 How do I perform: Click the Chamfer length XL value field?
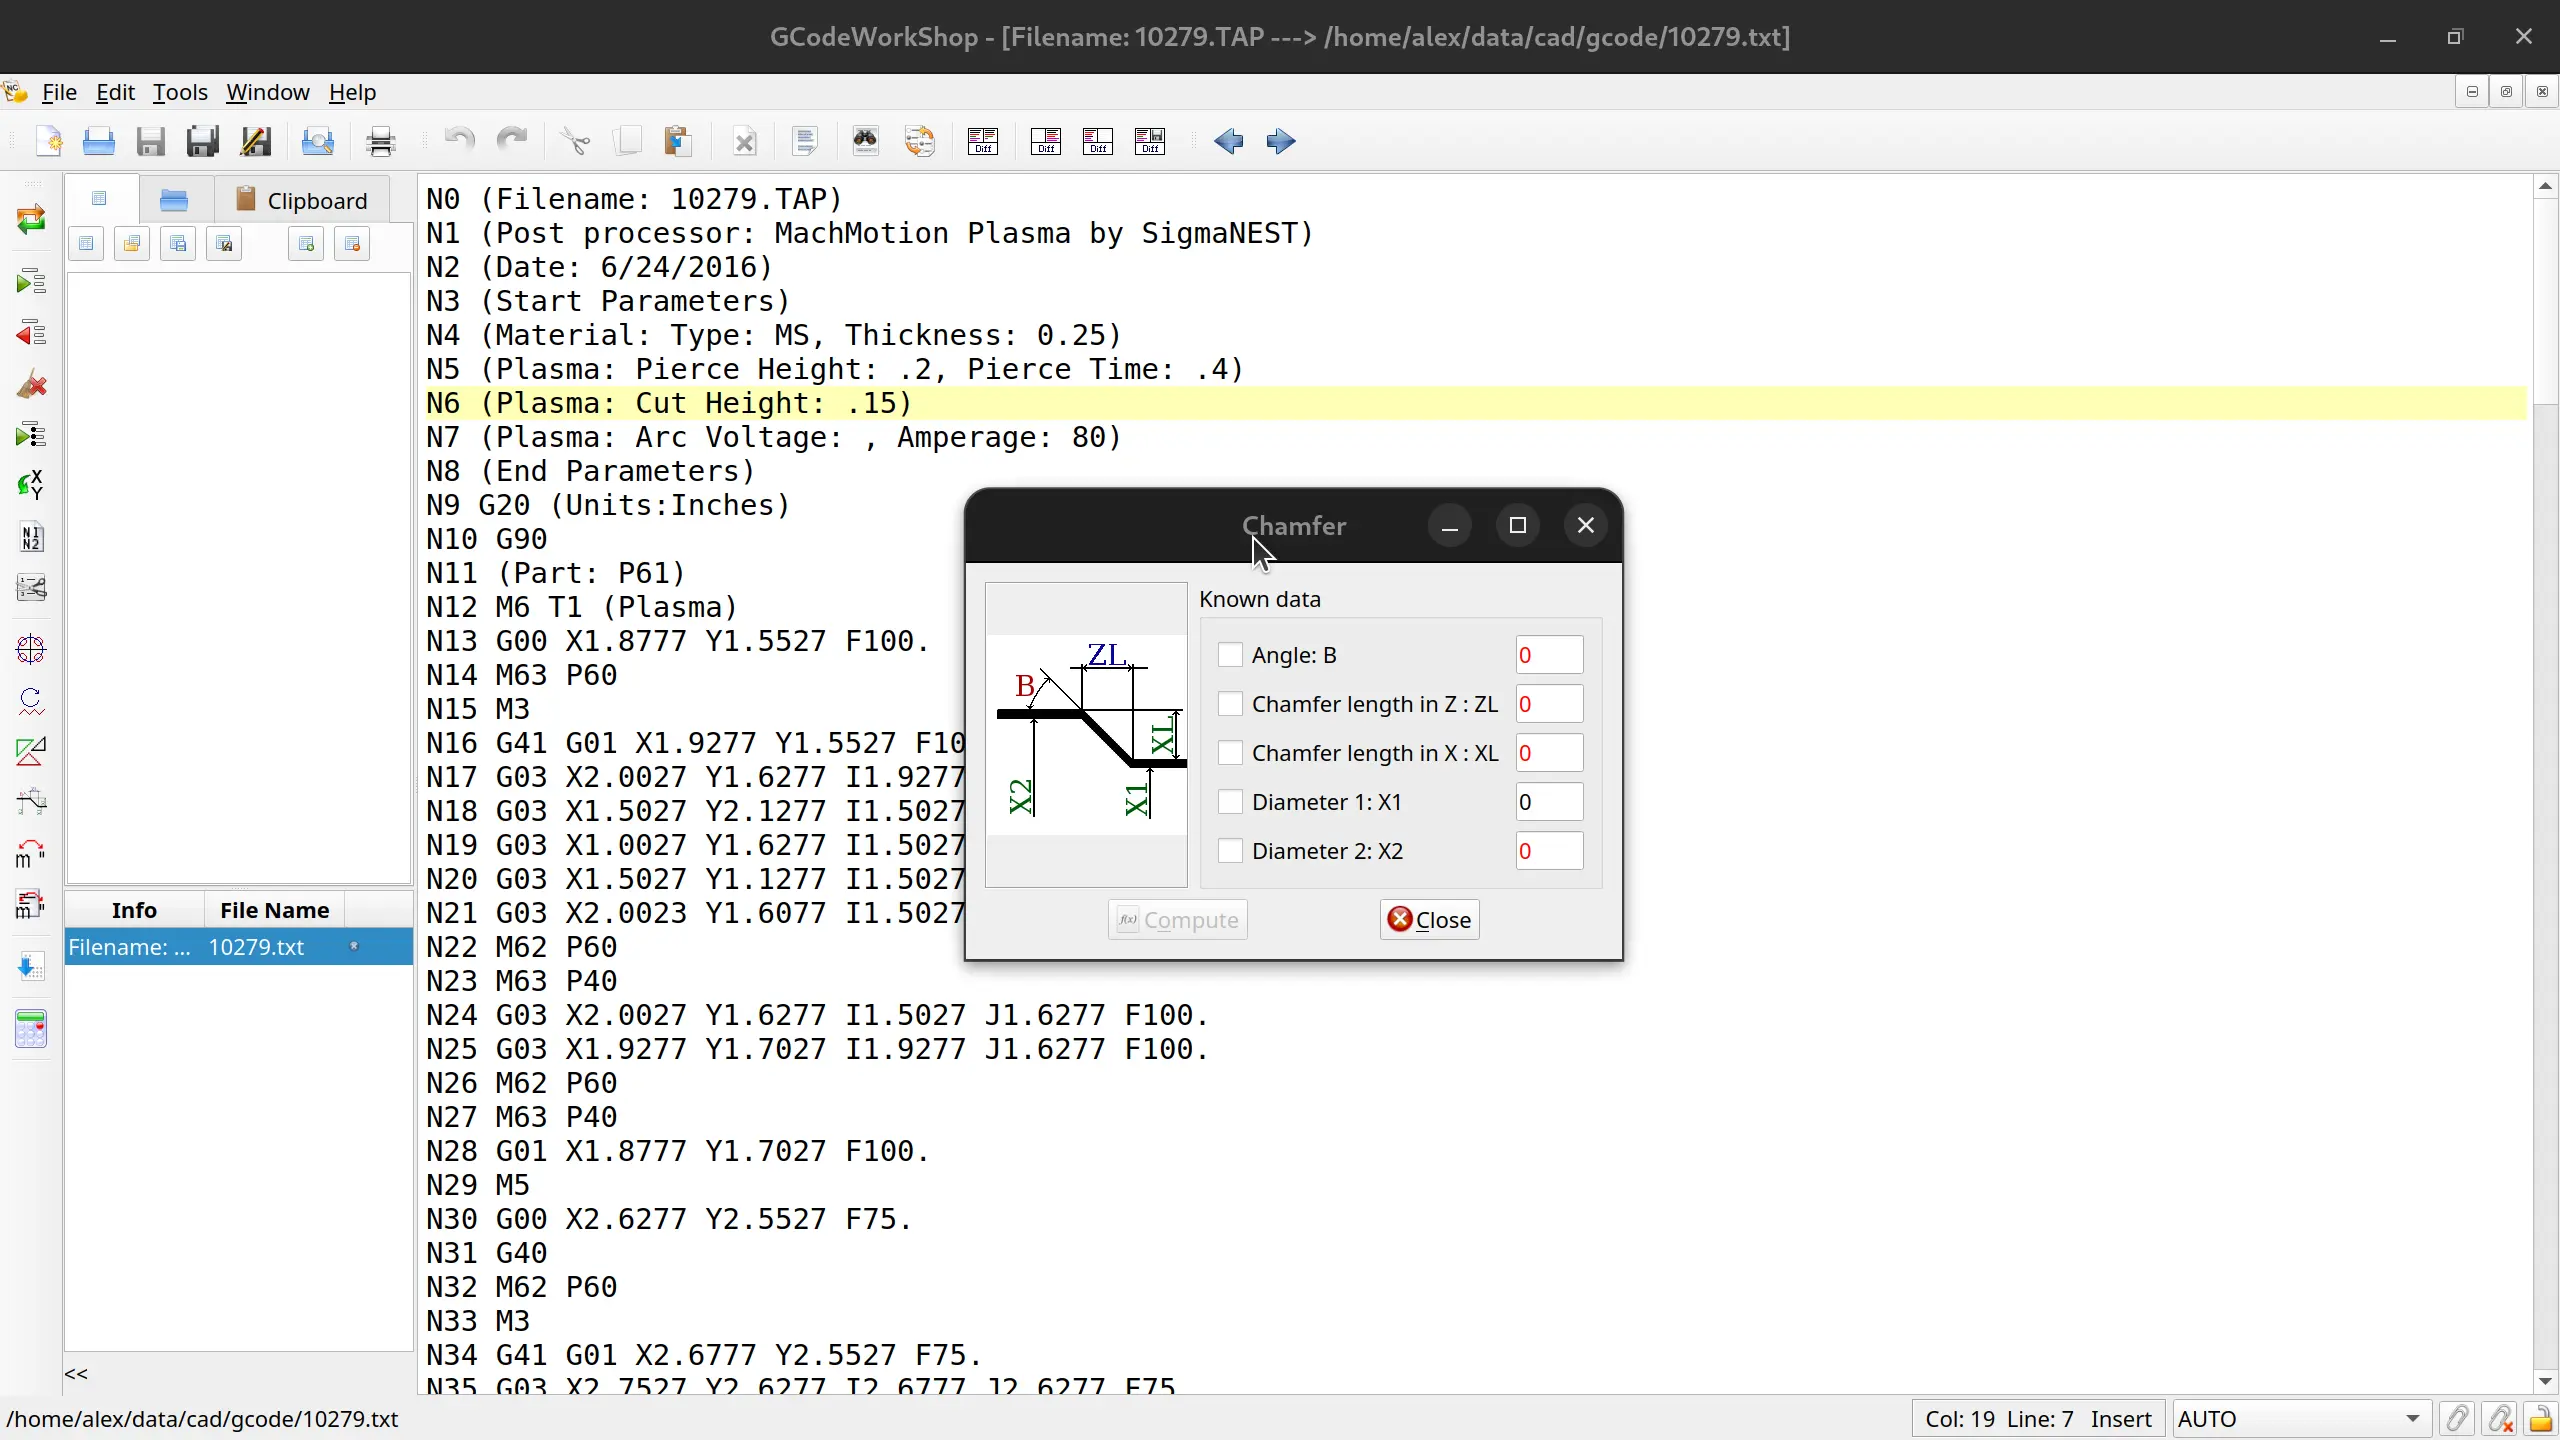pos(1549,753)
